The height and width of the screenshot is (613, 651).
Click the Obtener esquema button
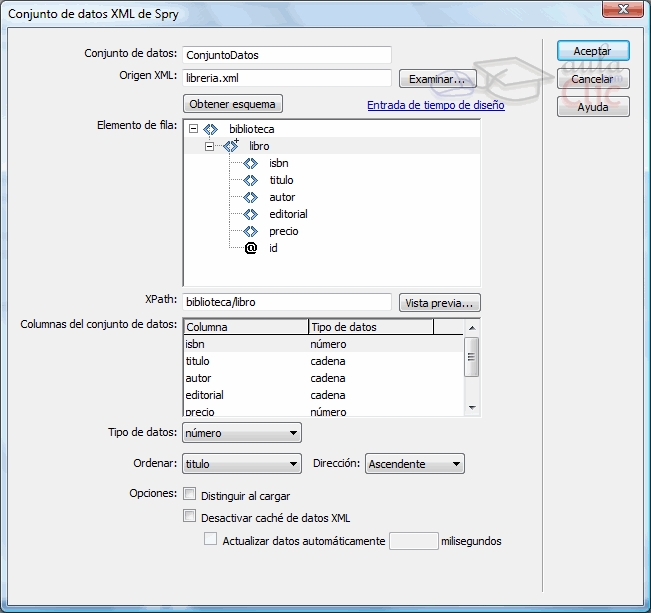pyautogui.click(x=232, y=104)
